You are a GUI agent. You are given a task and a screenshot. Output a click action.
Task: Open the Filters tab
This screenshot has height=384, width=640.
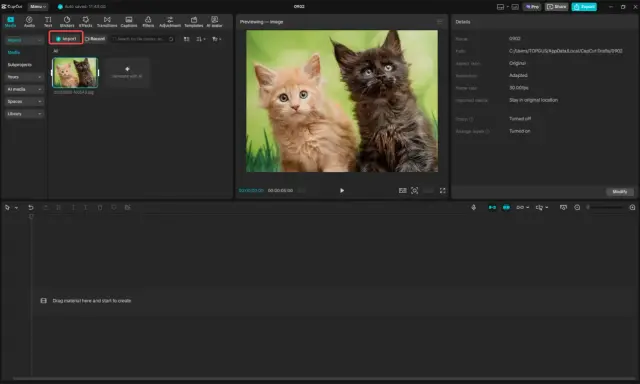coord(148,22)
